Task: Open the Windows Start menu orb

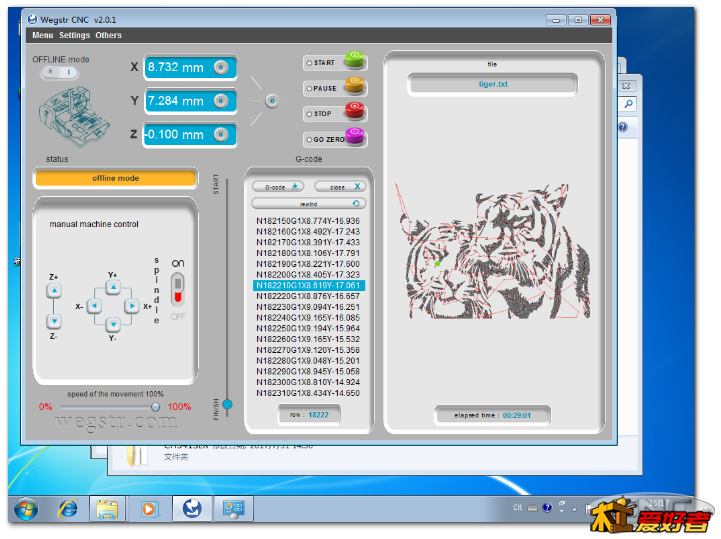Action: 26,509
